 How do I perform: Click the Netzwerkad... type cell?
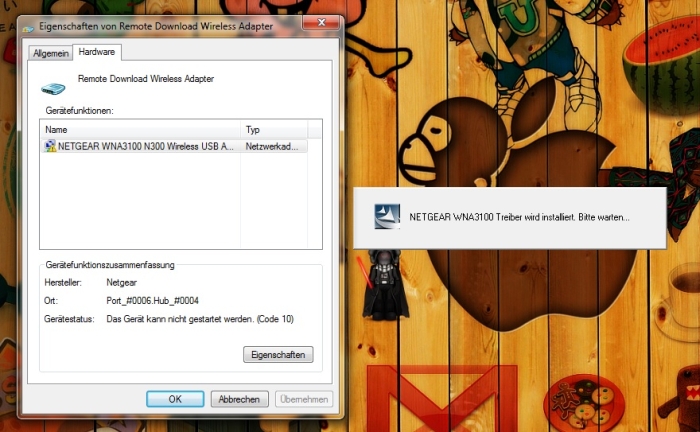[x=272, y=146]
